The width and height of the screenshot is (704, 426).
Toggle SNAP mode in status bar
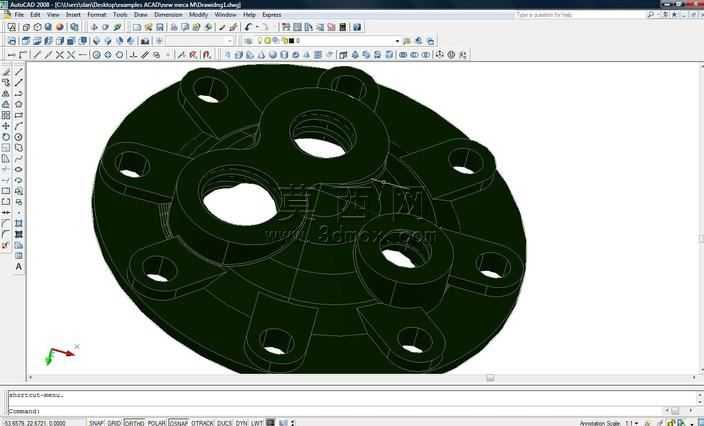click(97, 423)
